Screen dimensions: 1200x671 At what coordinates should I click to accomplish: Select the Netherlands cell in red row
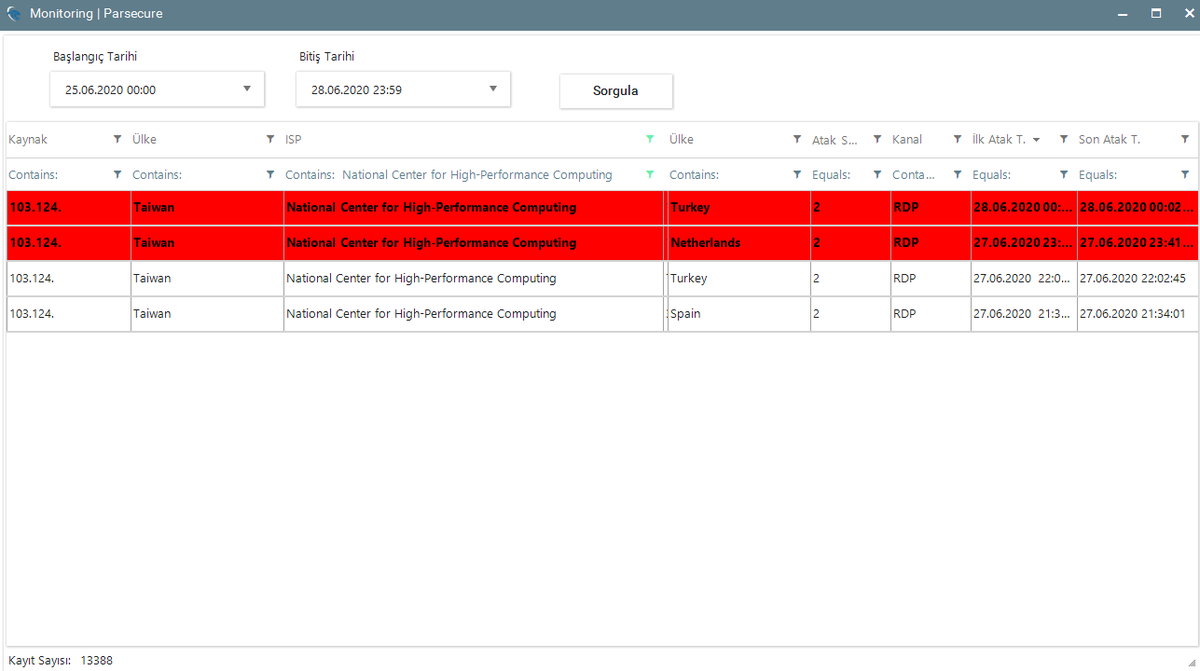(x=738, y=243)
